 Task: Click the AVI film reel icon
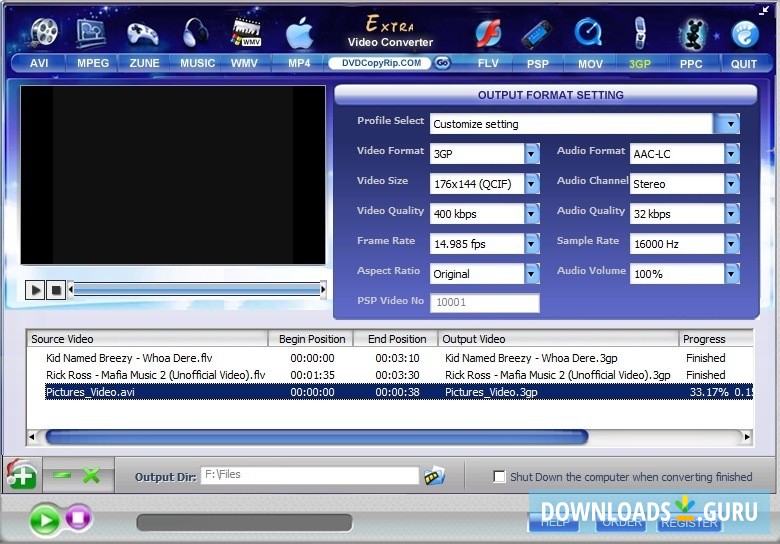tap(42, 32)
